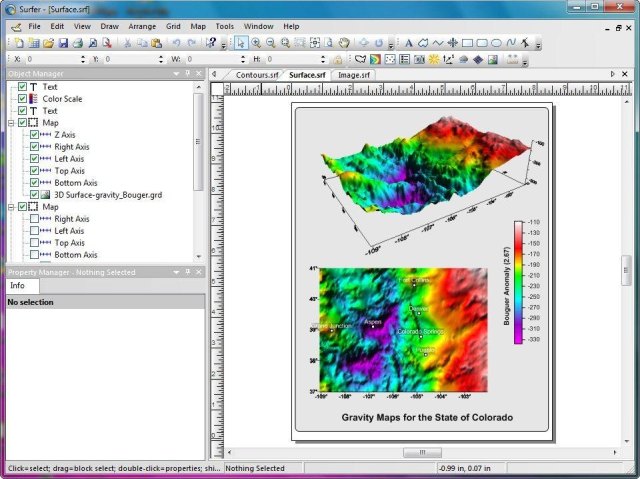This screenshot has width=640, height=479.
Task: Open the toolbar options arrow after Help icon
Action: click(x=224, y=44)
